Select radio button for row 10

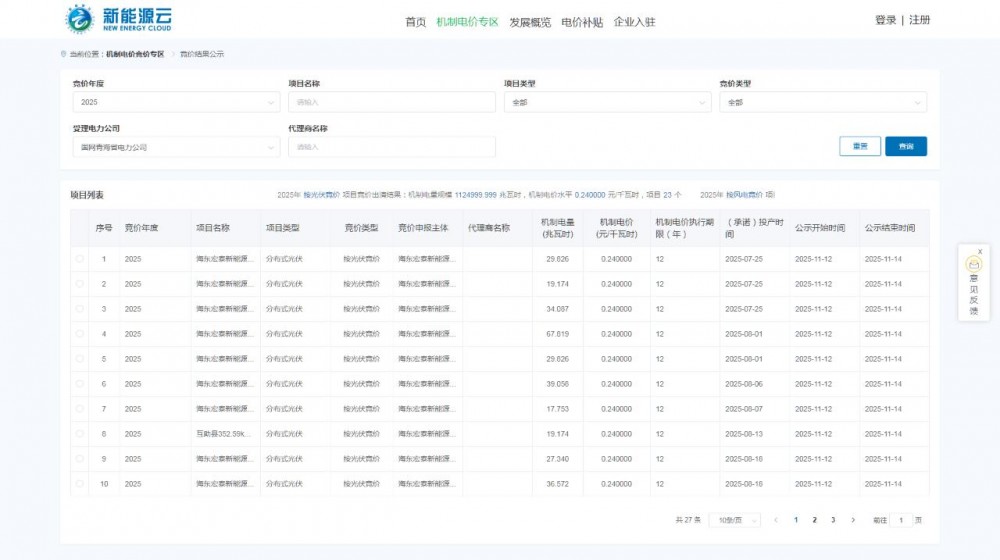(x=80, y=484)
